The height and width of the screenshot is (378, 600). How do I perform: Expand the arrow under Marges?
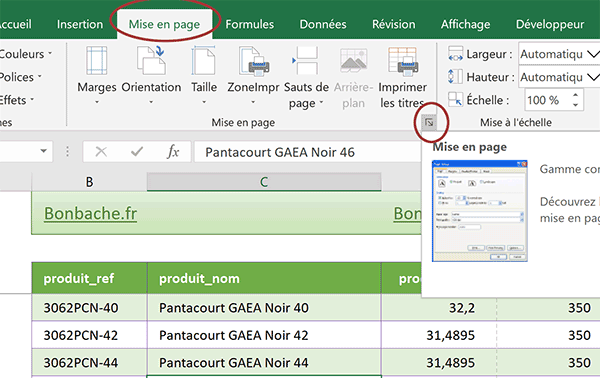coord(97,102)
